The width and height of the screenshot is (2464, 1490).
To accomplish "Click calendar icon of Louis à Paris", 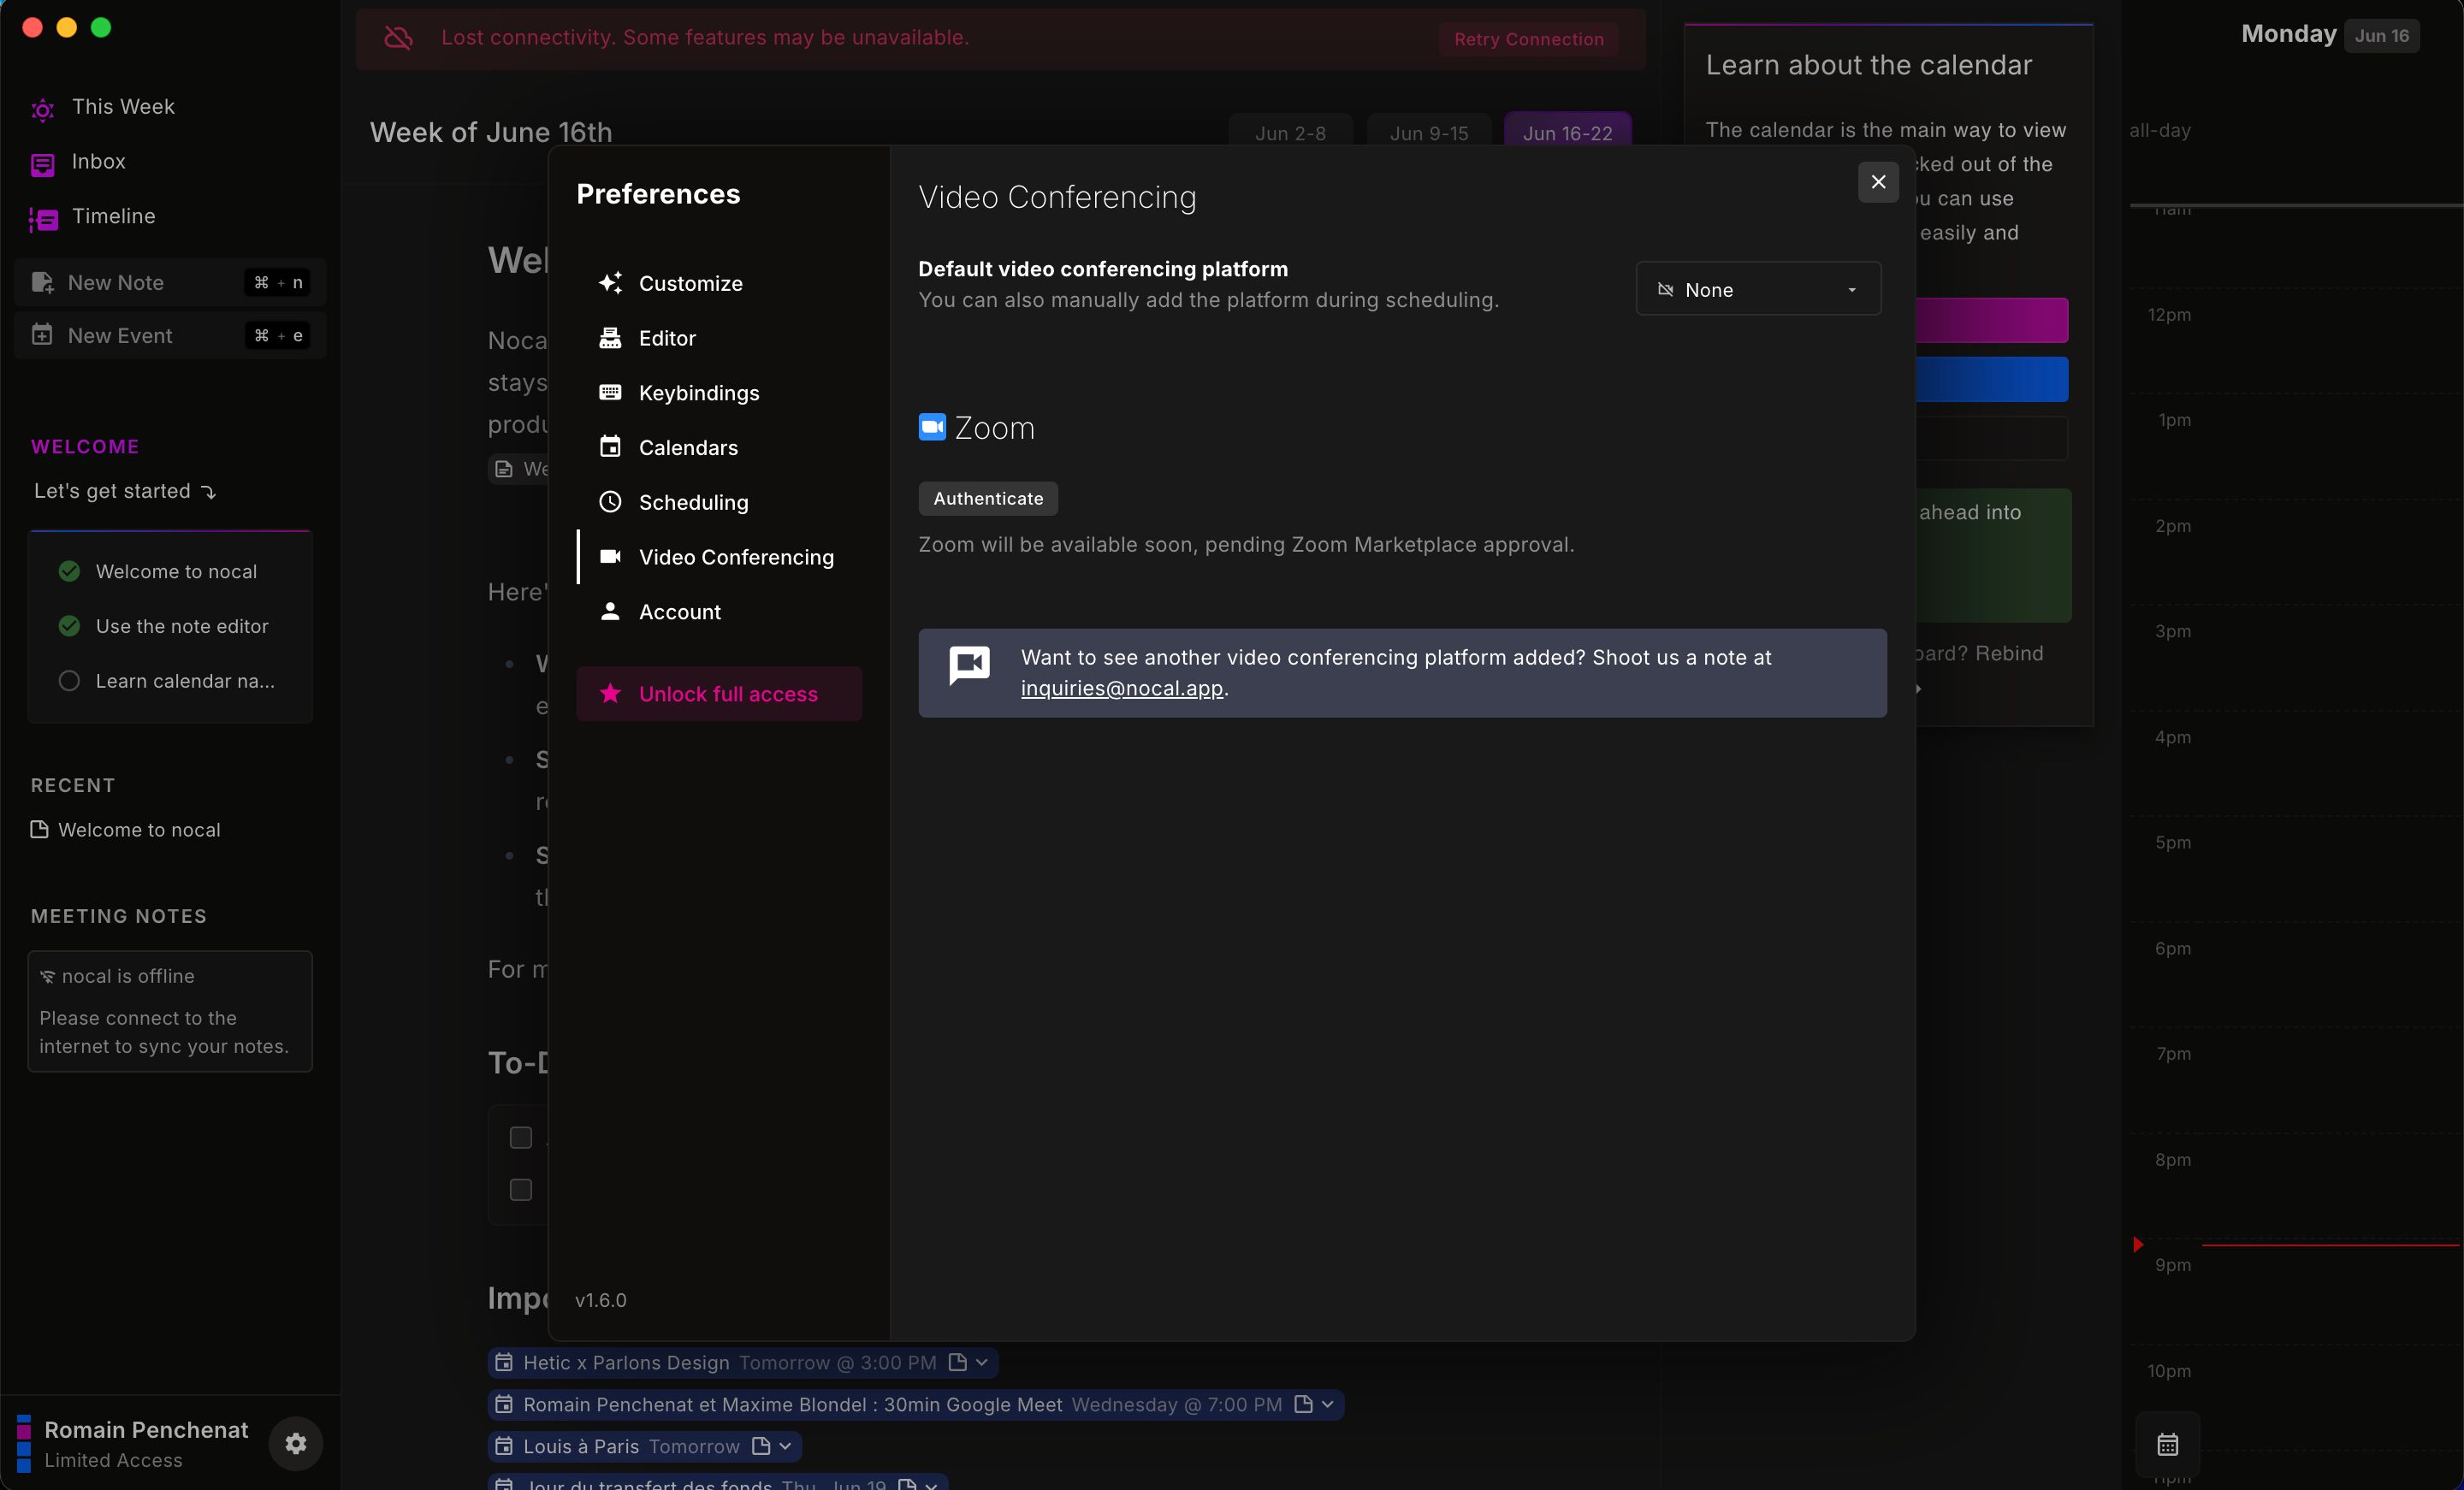I will coord(504,1446).
